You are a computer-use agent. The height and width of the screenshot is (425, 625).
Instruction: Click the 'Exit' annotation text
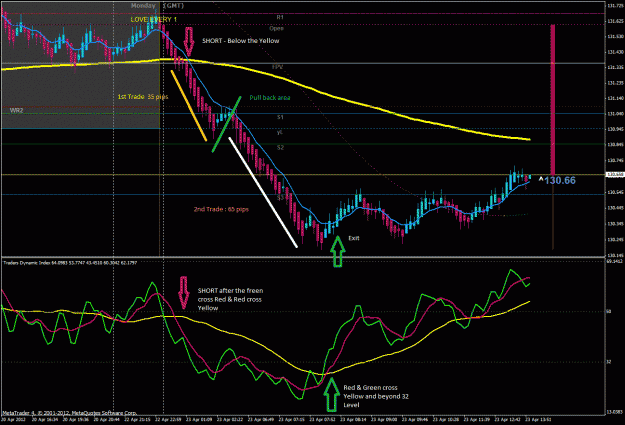354,238
